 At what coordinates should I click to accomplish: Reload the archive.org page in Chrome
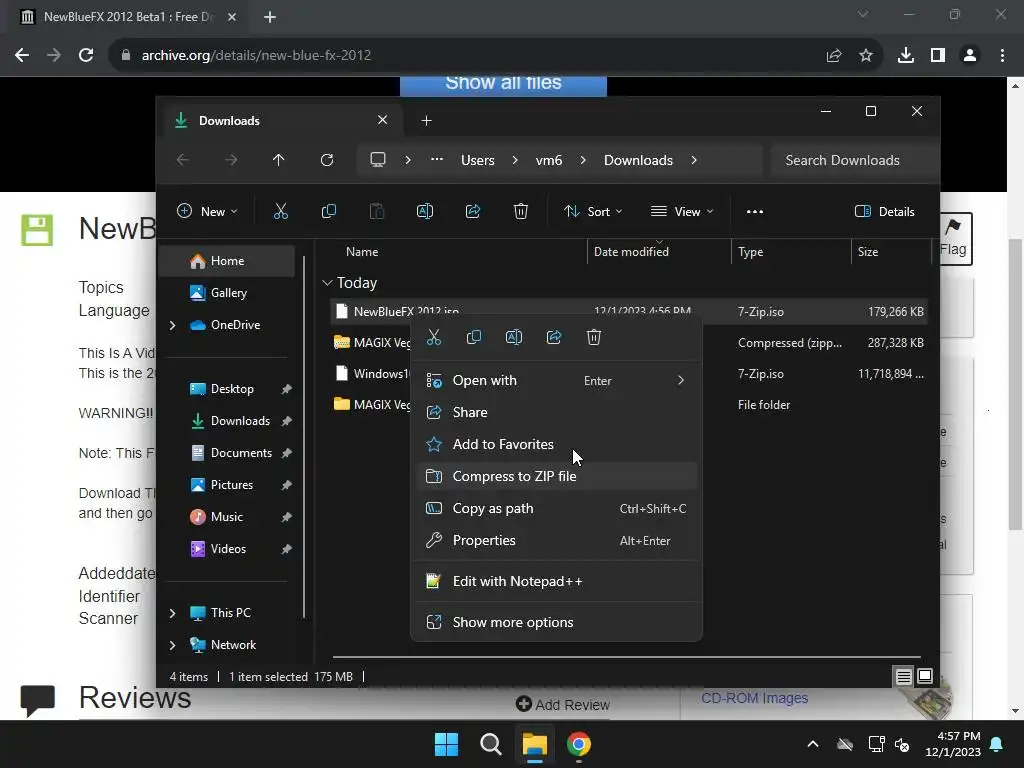point(86,56)
